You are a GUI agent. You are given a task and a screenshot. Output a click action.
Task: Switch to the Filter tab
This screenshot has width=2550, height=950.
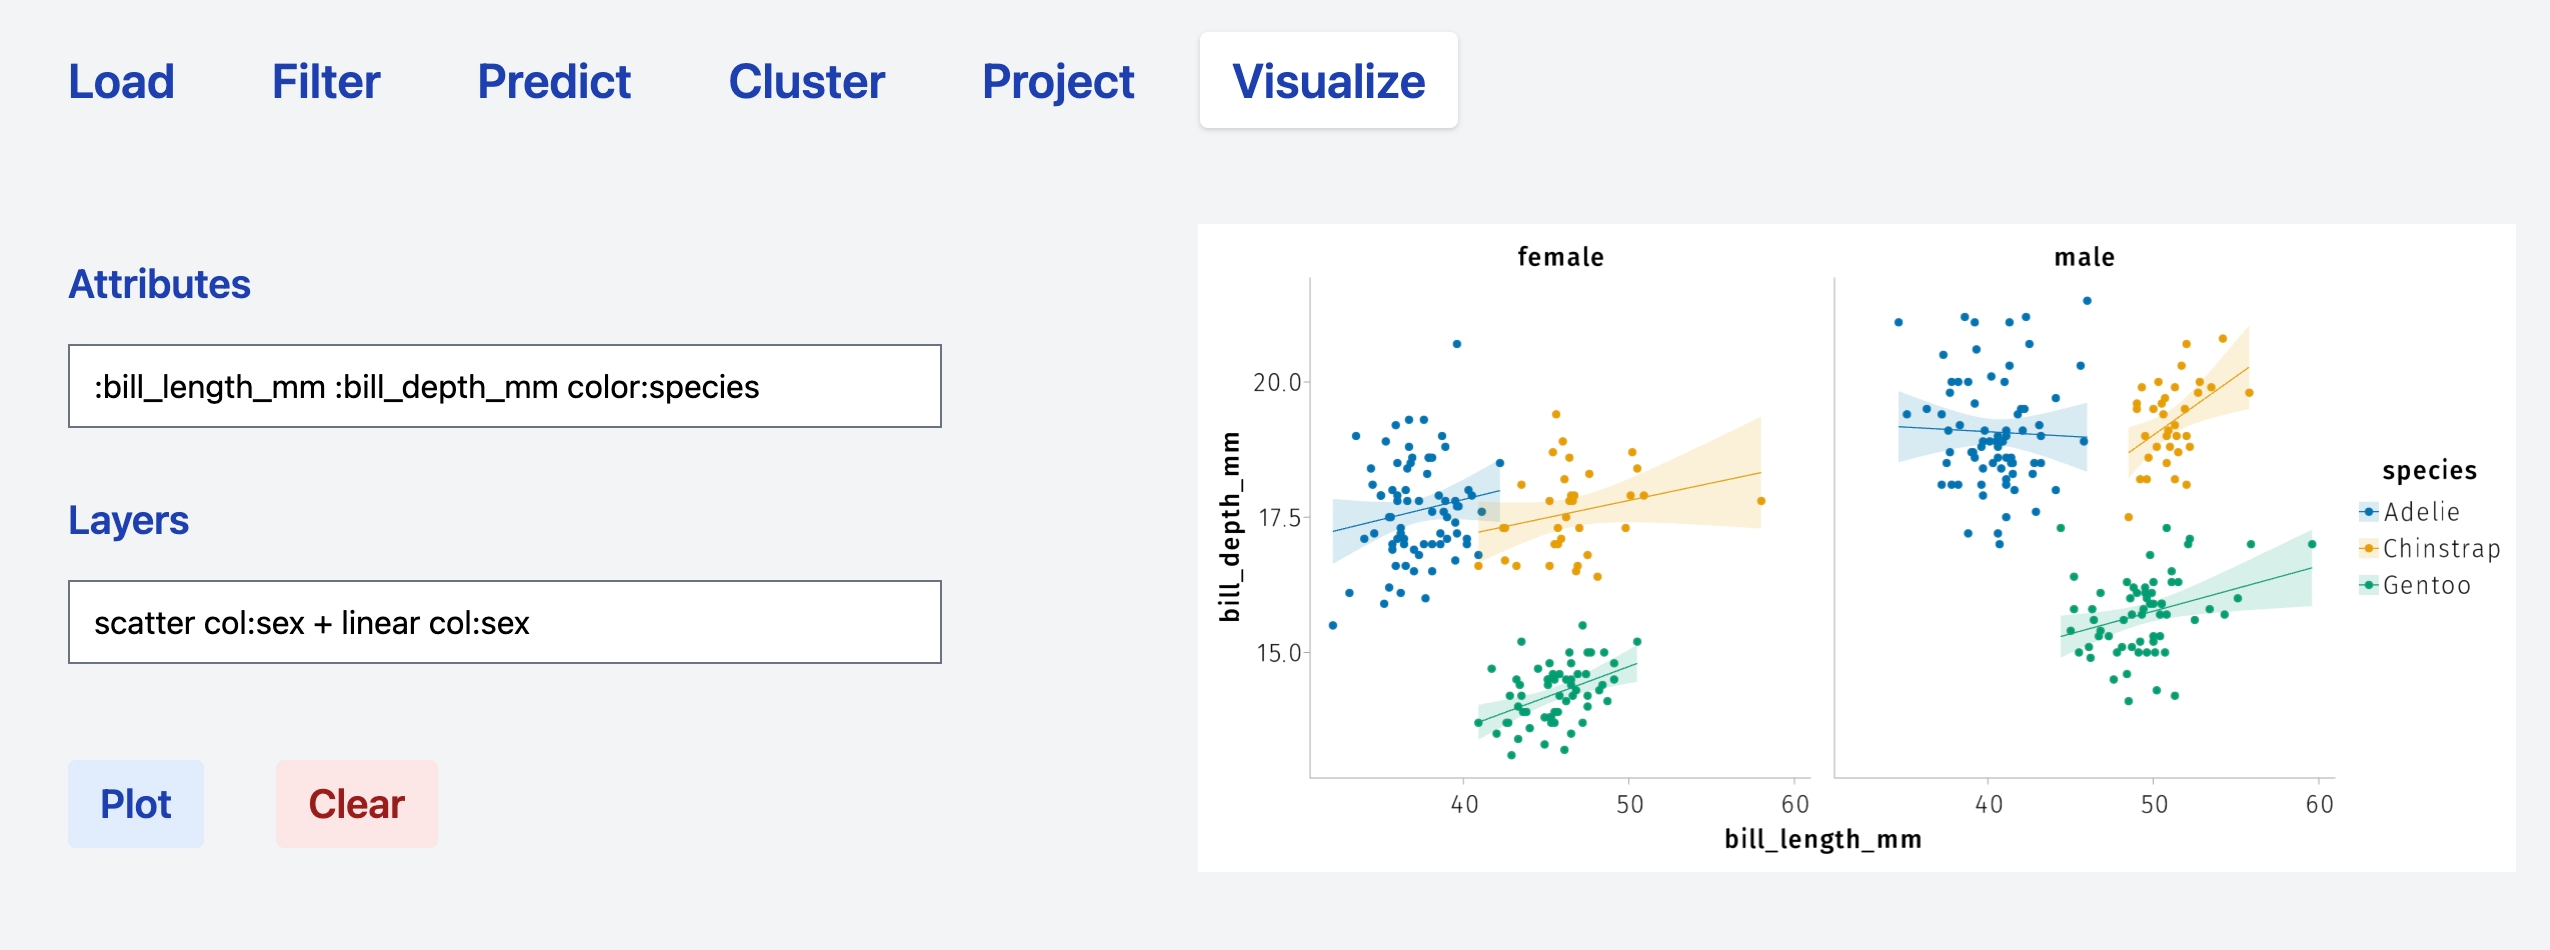click(326, 81)
